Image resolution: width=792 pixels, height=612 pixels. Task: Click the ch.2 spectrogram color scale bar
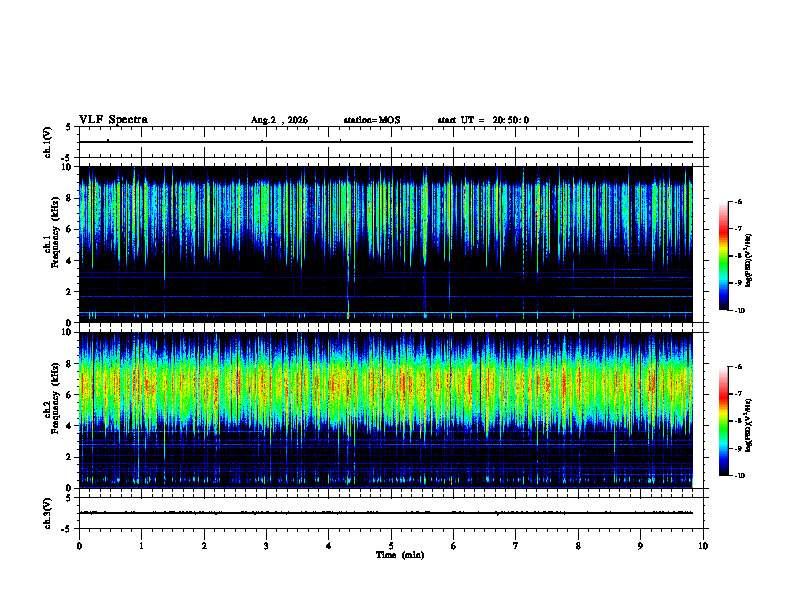pyautogui.click(x=724, y=421)
